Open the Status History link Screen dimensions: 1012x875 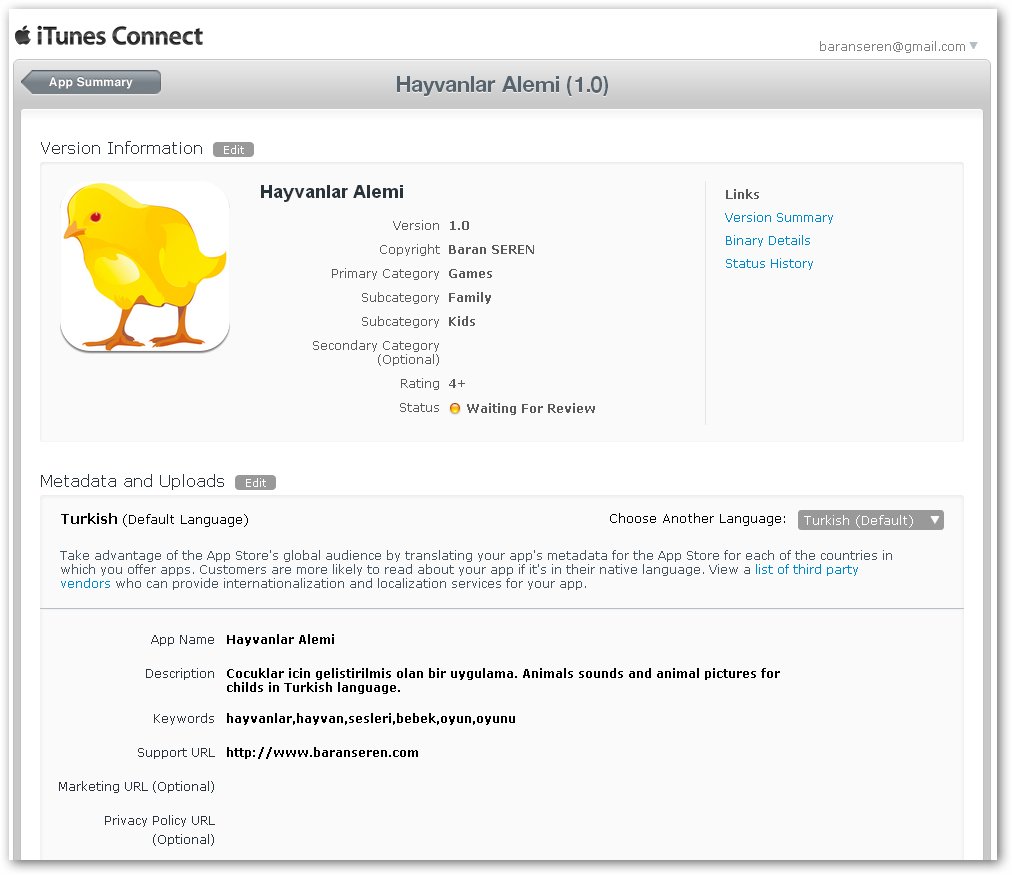(769, 263)
